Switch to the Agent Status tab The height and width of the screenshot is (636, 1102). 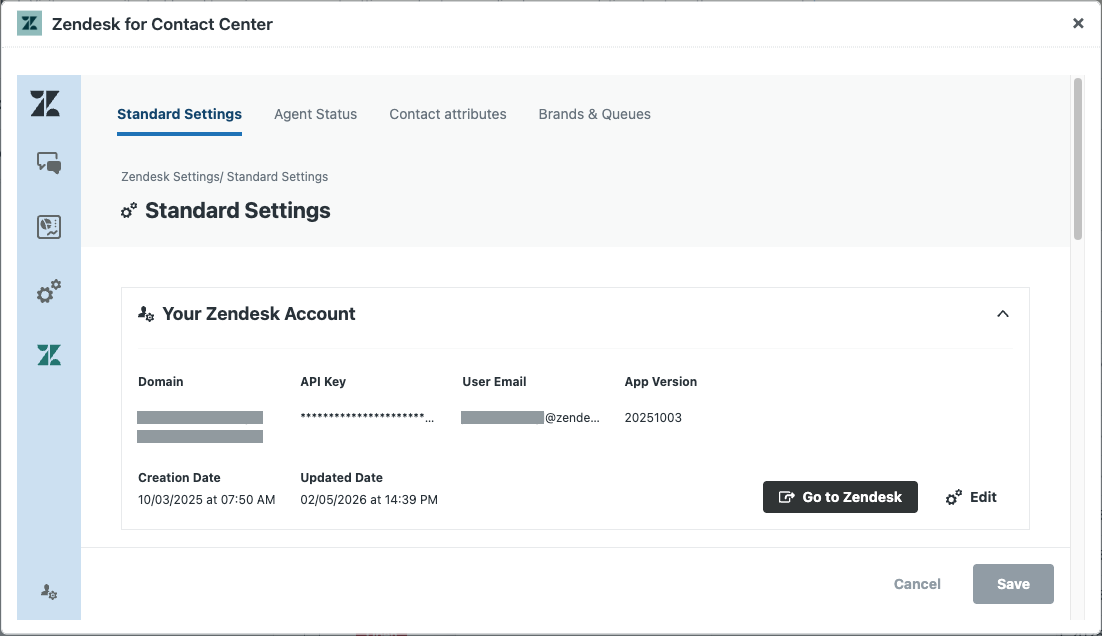point(315,114)
